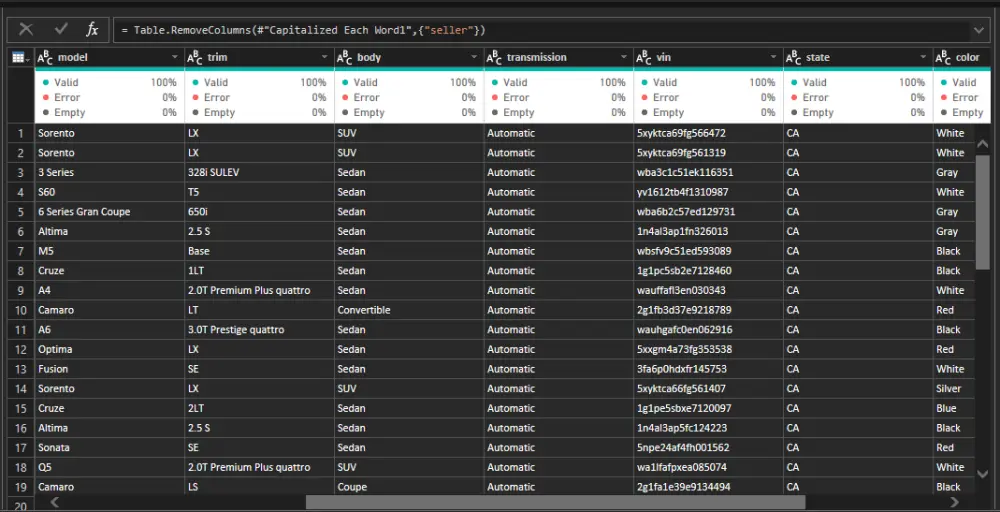
Task: Click the scroll right arrow
Action: pos(955,502)
